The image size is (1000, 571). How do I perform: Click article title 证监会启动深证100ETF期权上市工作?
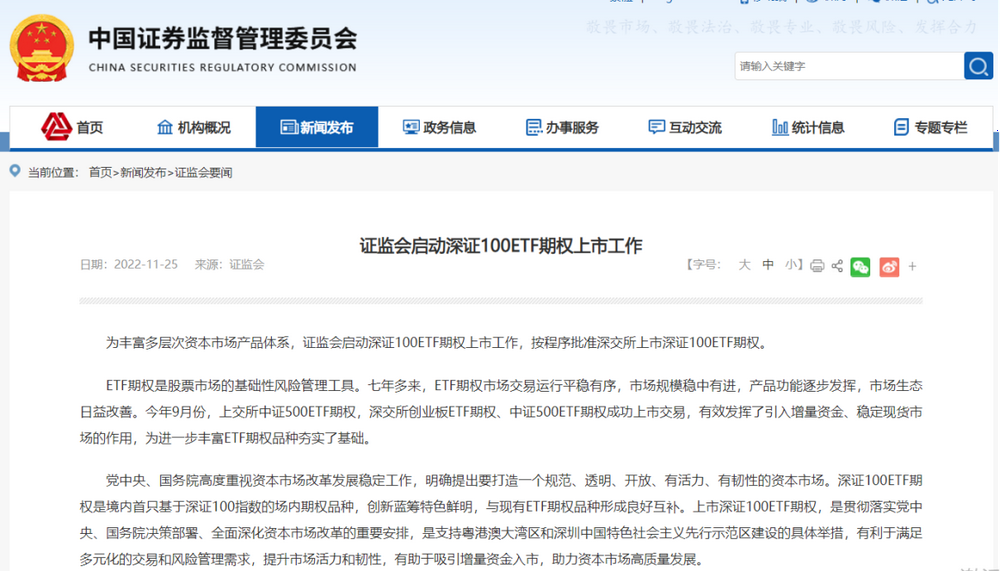coord(501,246)
